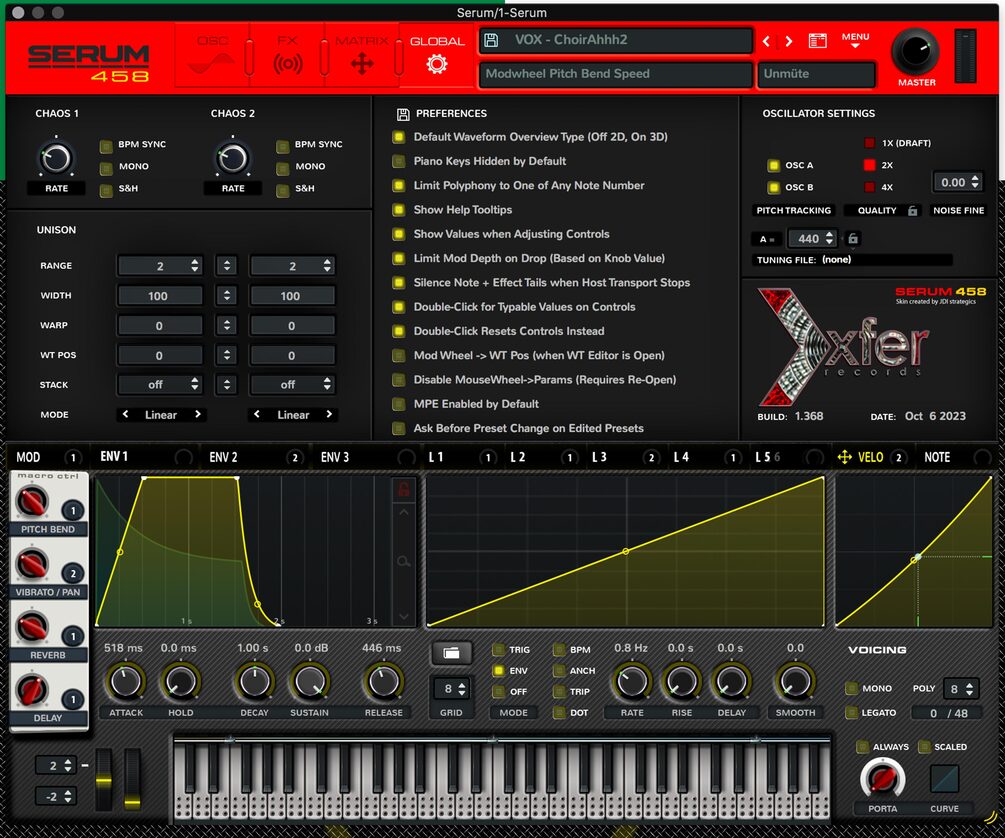Image resolution: width=1005 pixels, height=838 pixels.
Task: Click the MASTER volume knob
Action: 915,52
